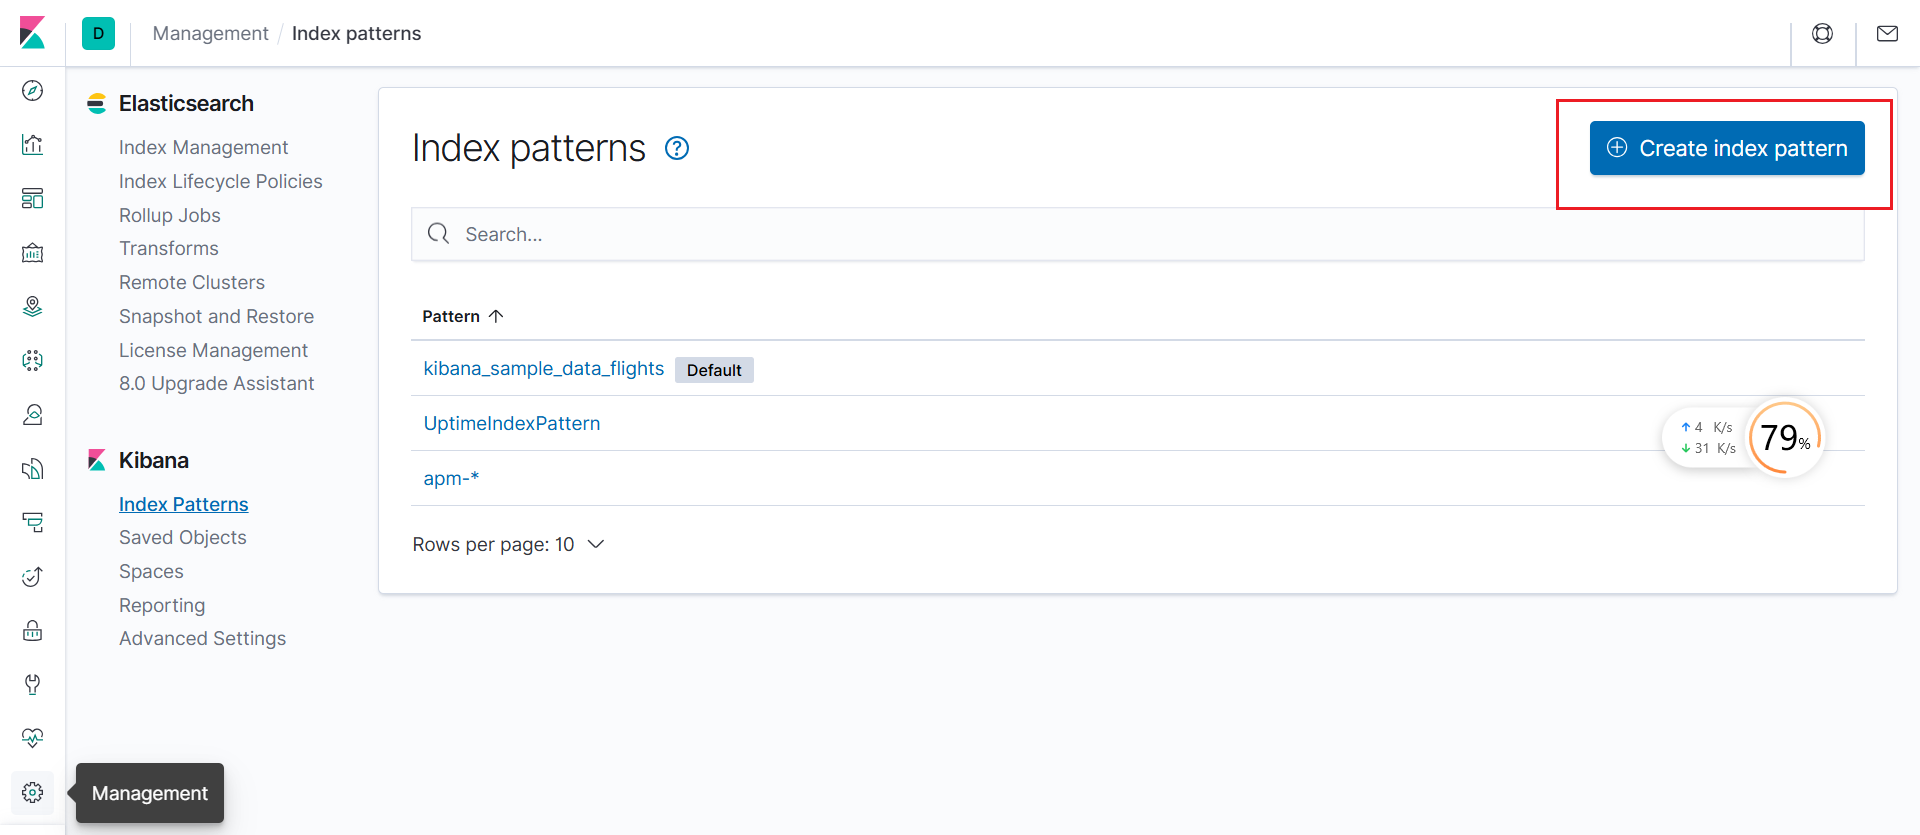Screen dimensions: 1920x835
Task: Open the mail icon in top header
Action: pyautogui.click(x=1887, y=34)
